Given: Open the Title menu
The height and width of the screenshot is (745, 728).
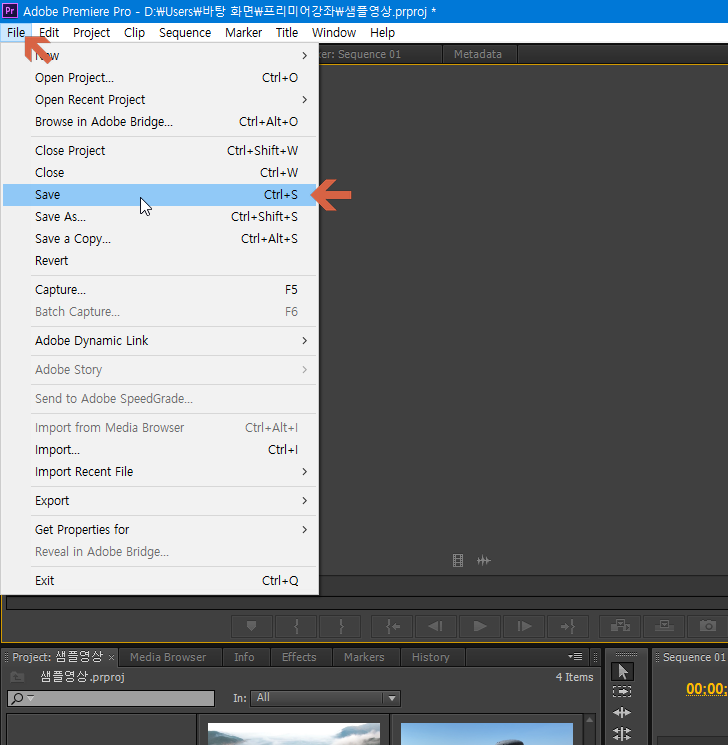Looking at the screenshot, I should (287, 33).
